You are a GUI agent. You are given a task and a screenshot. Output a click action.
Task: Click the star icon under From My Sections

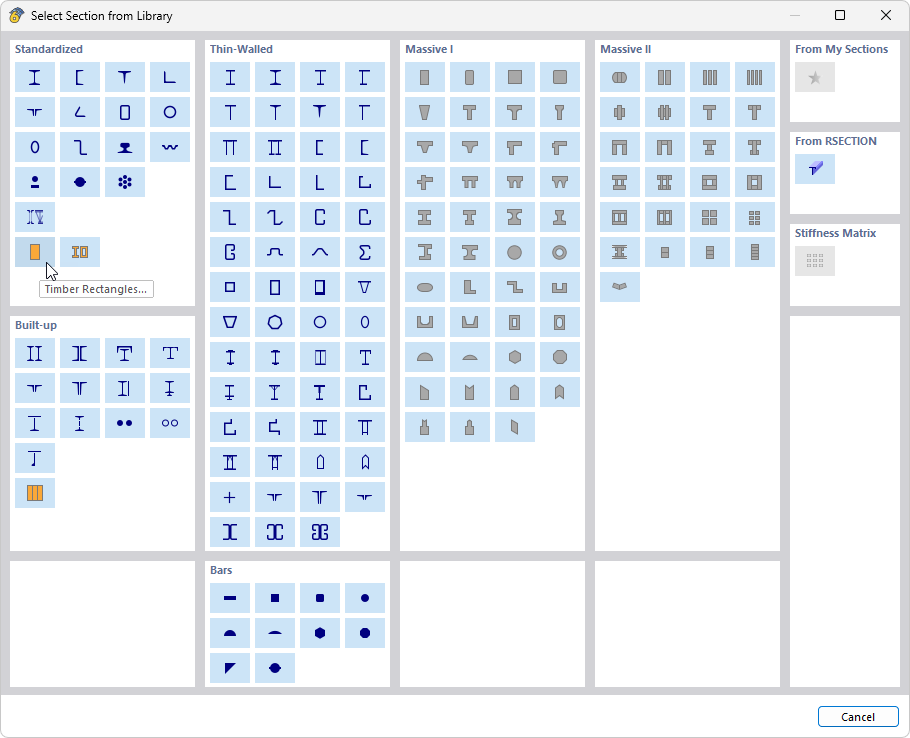[815, 77]
